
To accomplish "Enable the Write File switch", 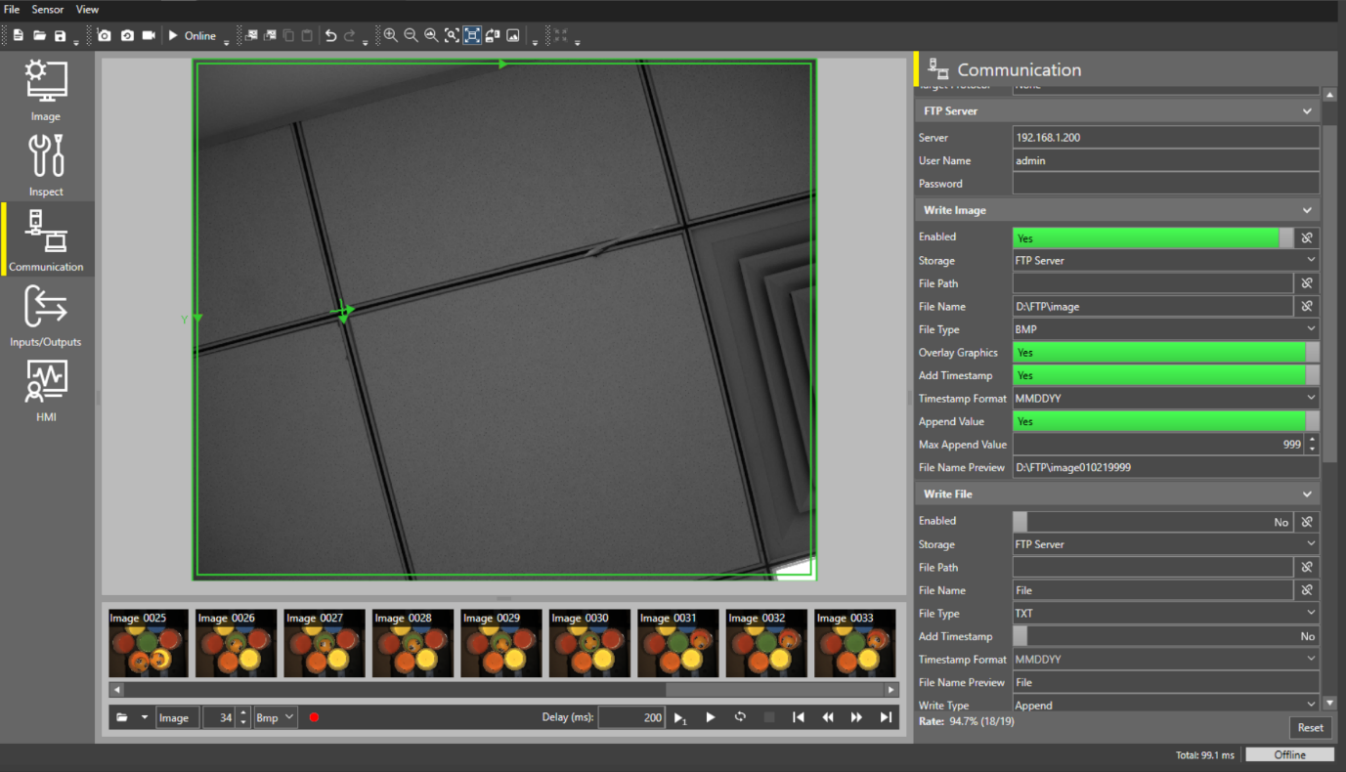I will tap(1153, 522).
